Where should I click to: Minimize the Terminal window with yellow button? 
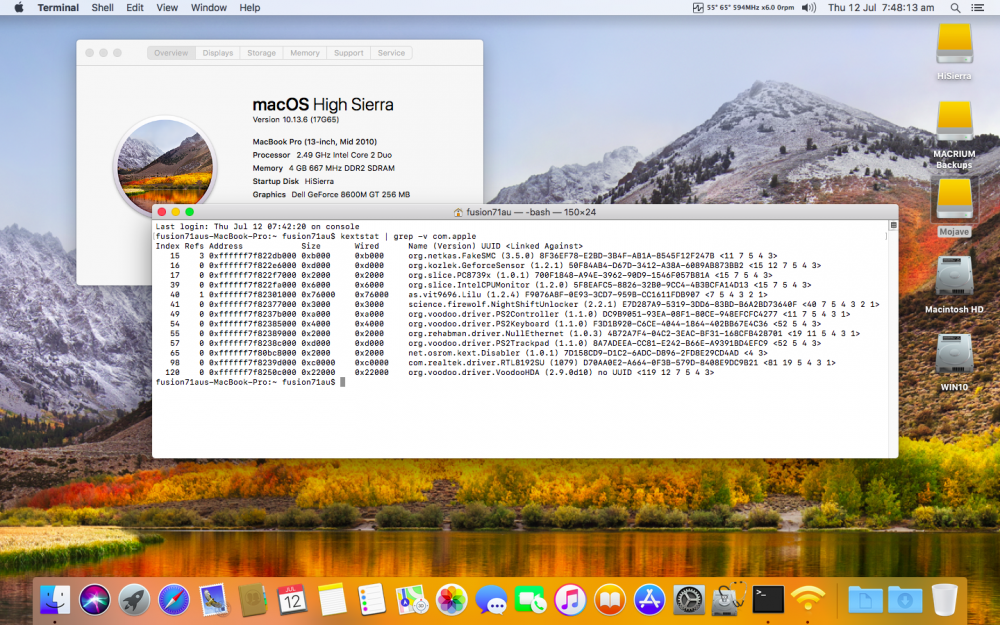point(175,212)
